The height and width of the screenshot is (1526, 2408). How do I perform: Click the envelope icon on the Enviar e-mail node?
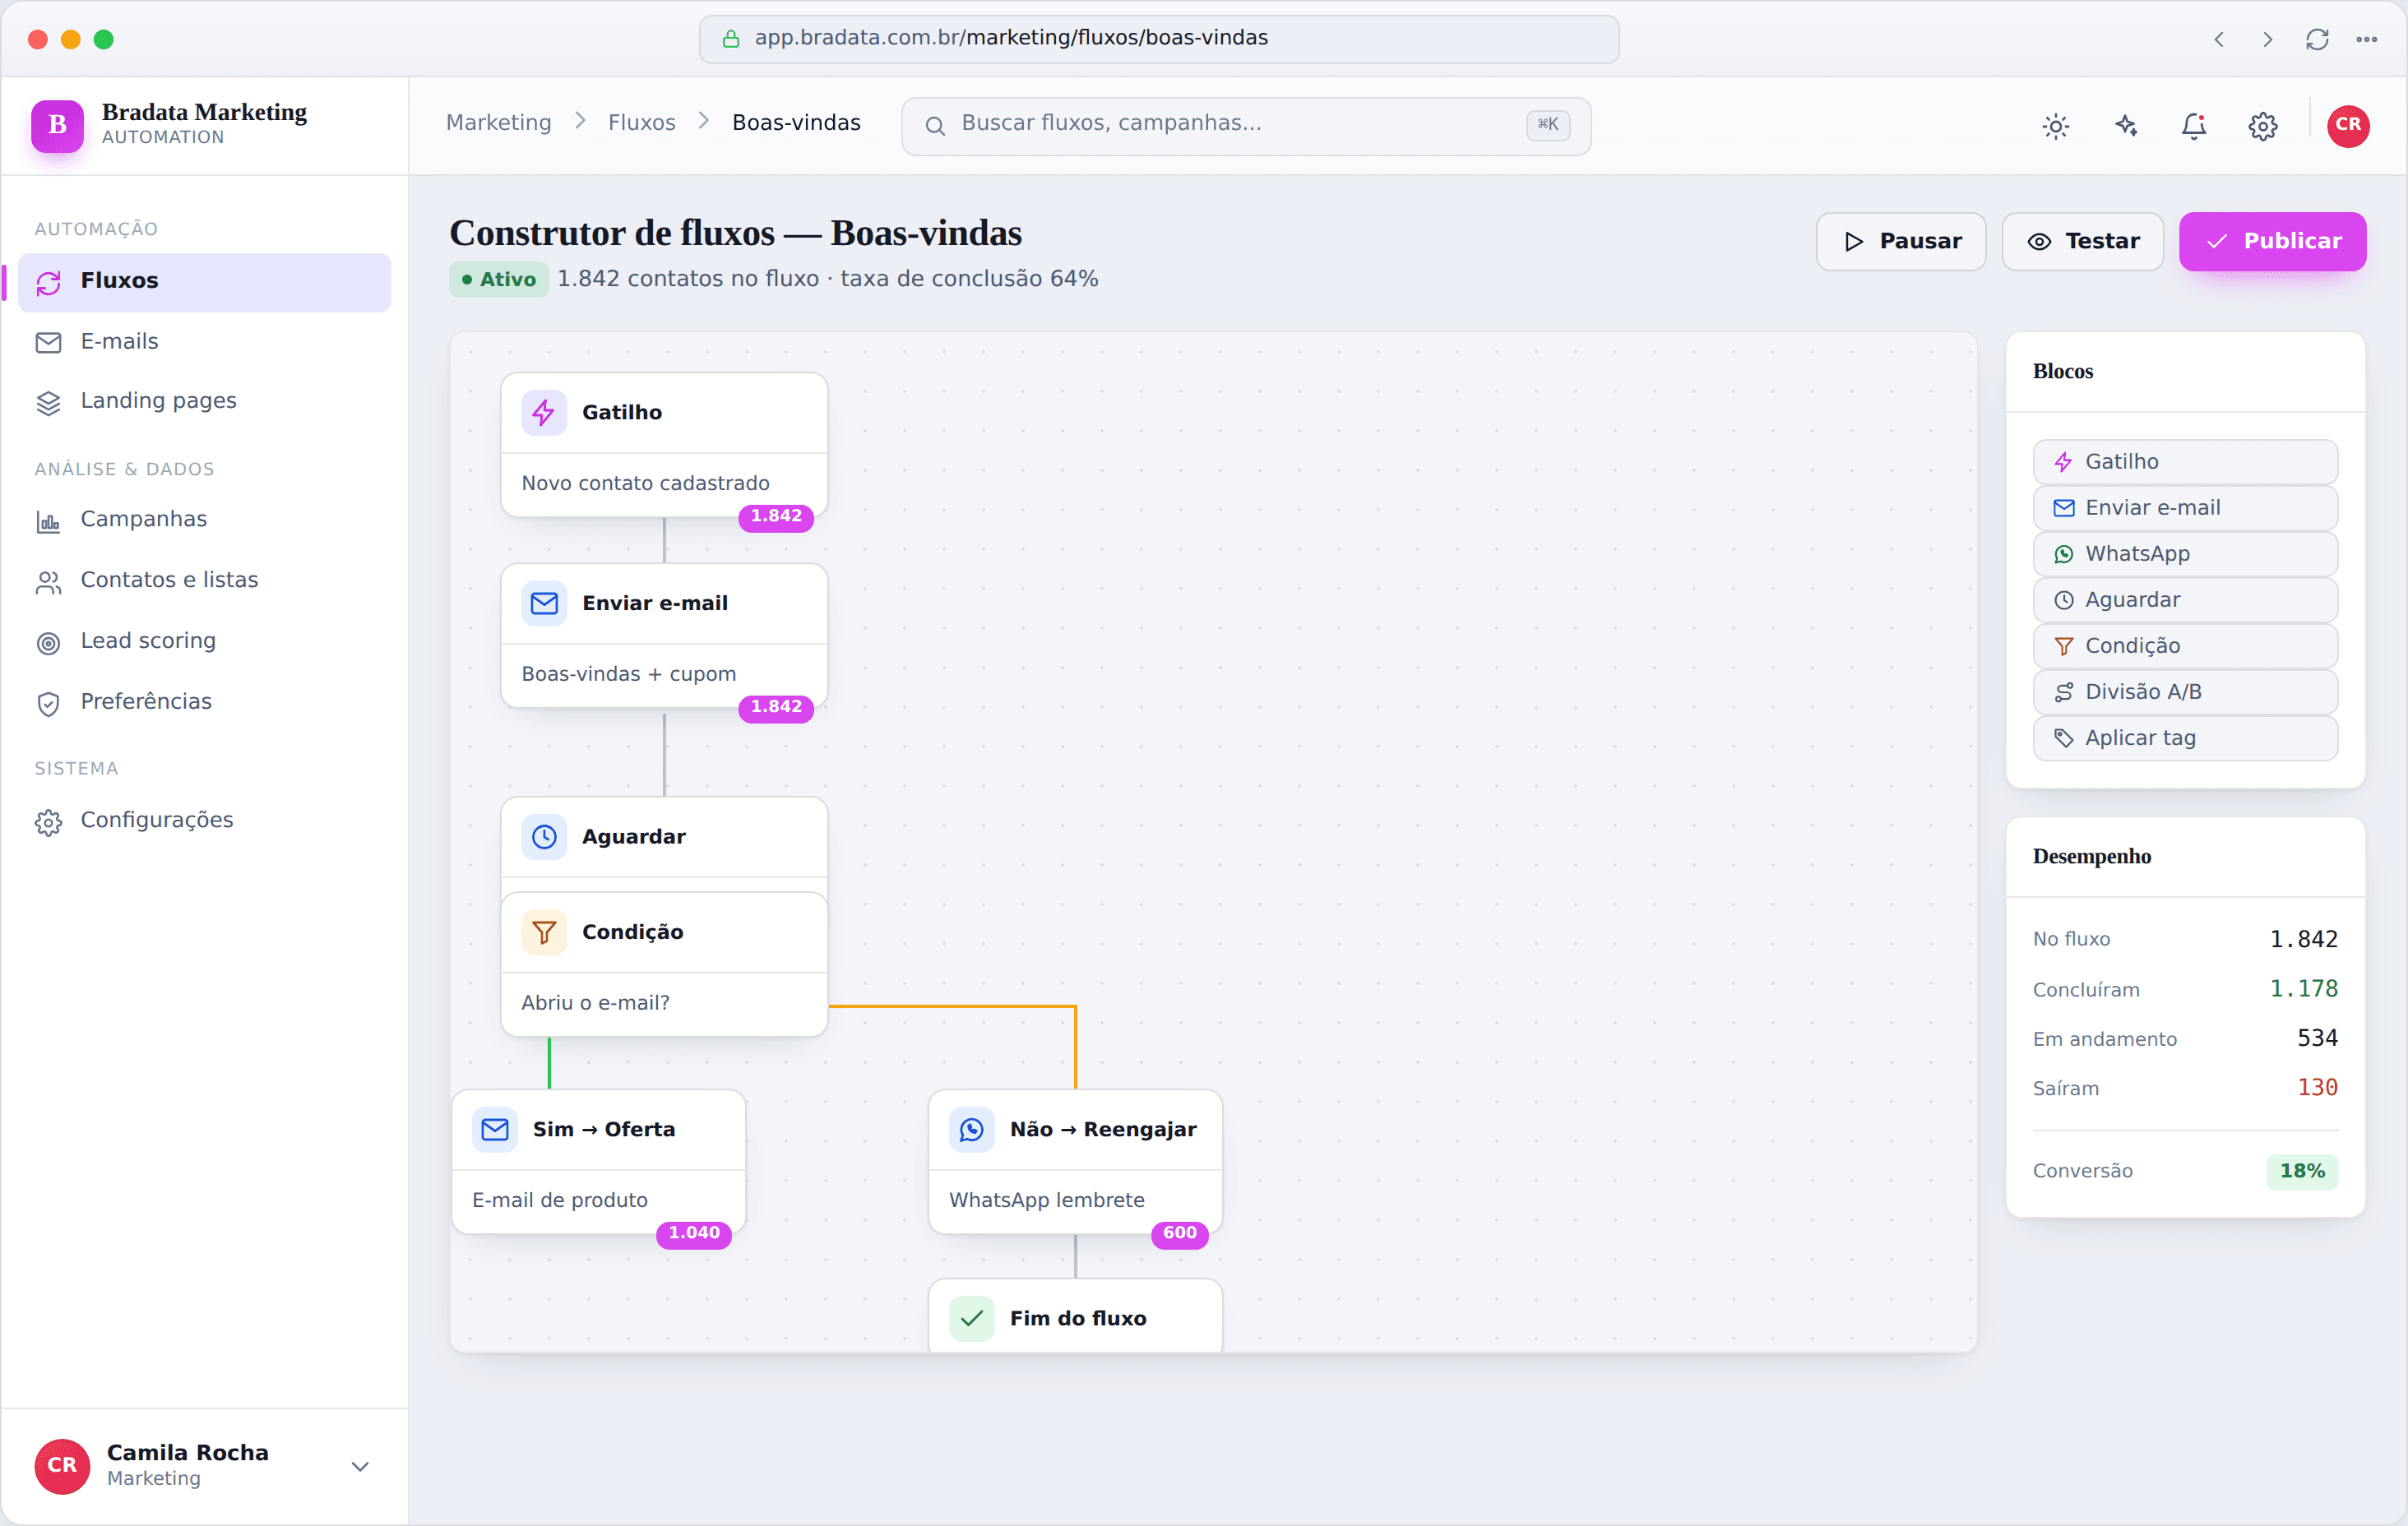click(544, 603)
